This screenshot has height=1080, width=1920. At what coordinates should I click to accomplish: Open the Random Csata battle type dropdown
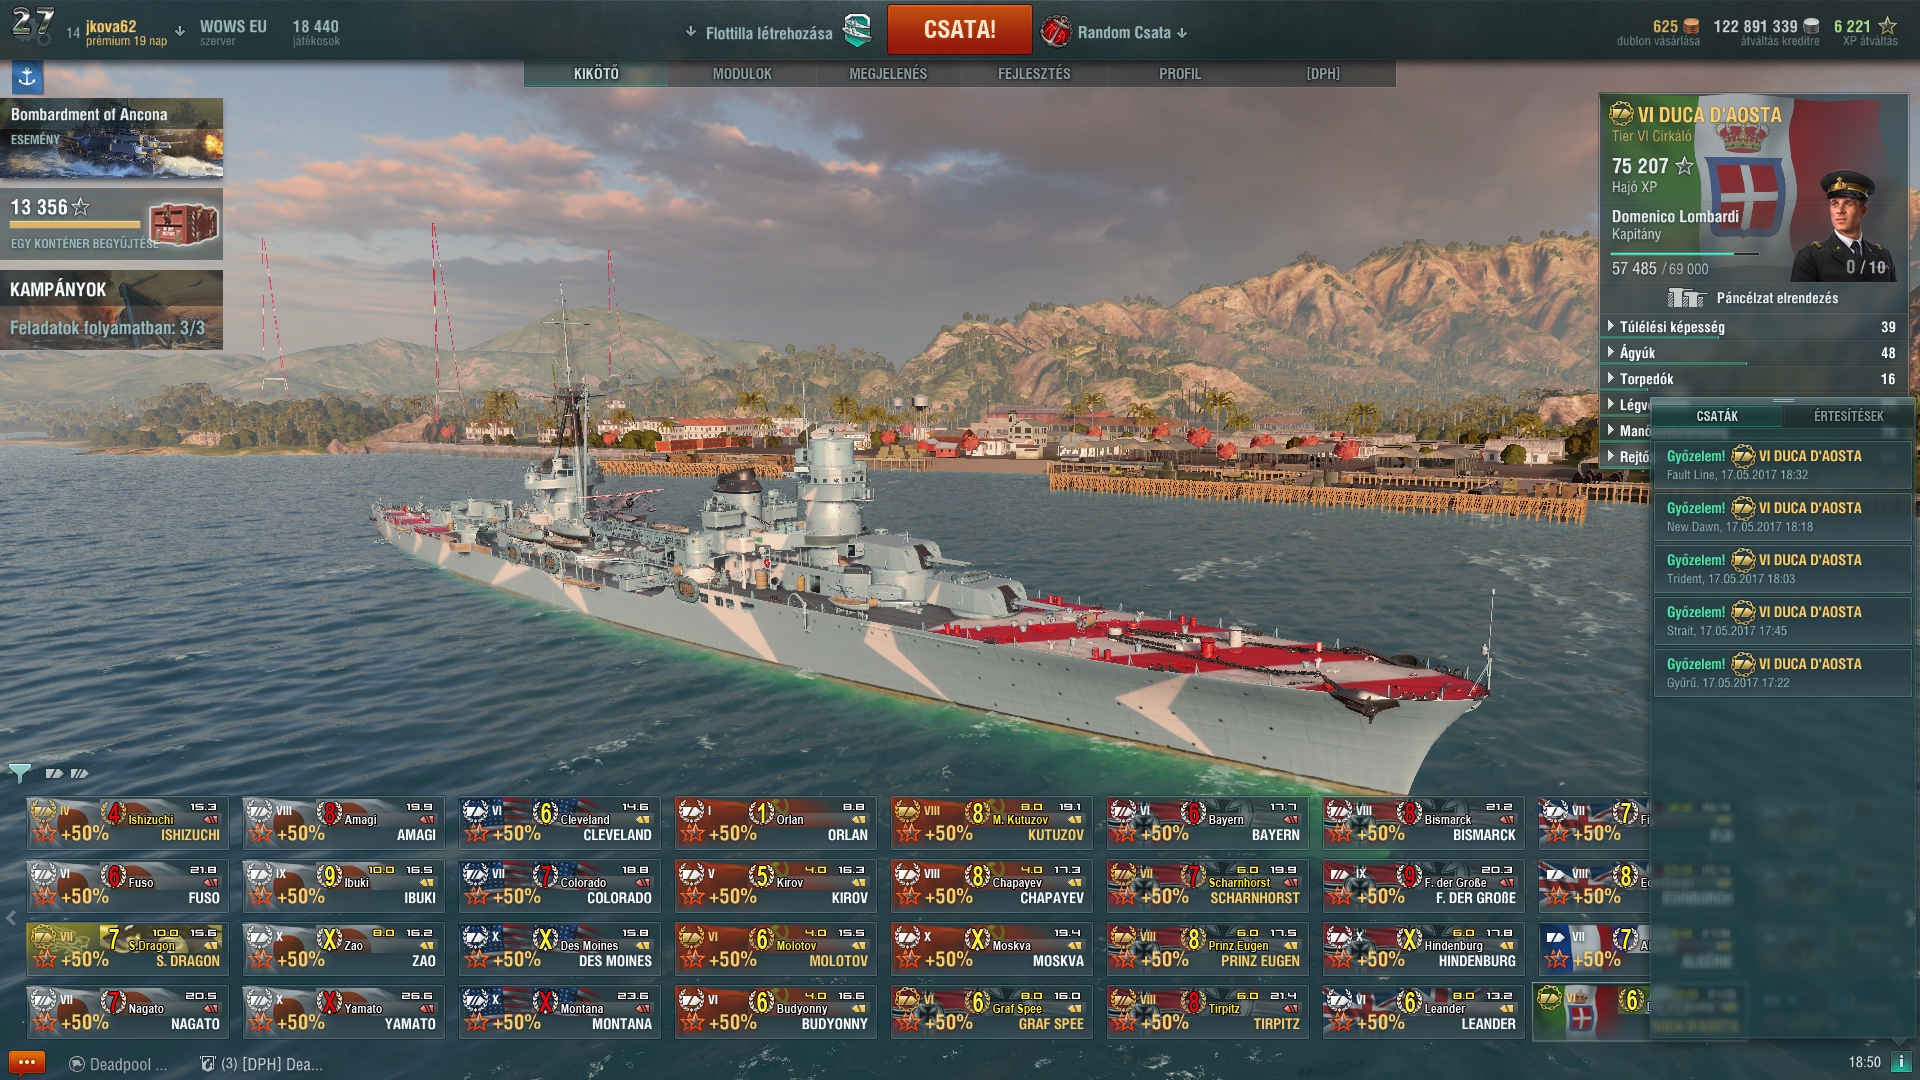[x=1115, y=32]
